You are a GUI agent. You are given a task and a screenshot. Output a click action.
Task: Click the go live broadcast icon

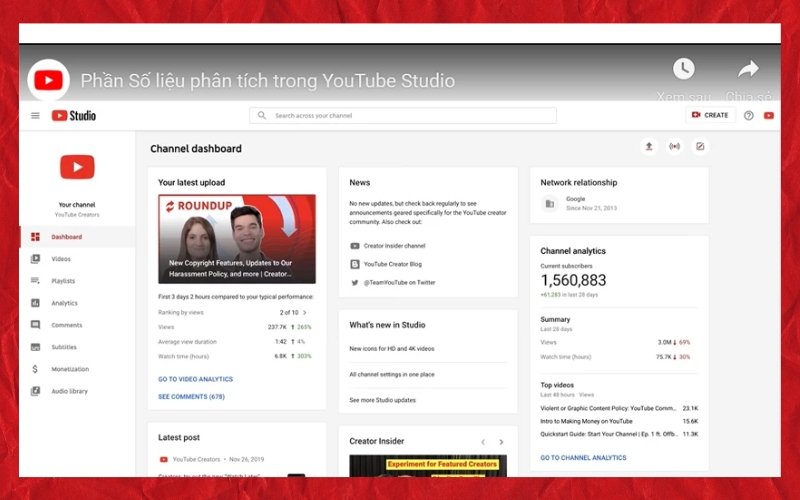[674, 146]
